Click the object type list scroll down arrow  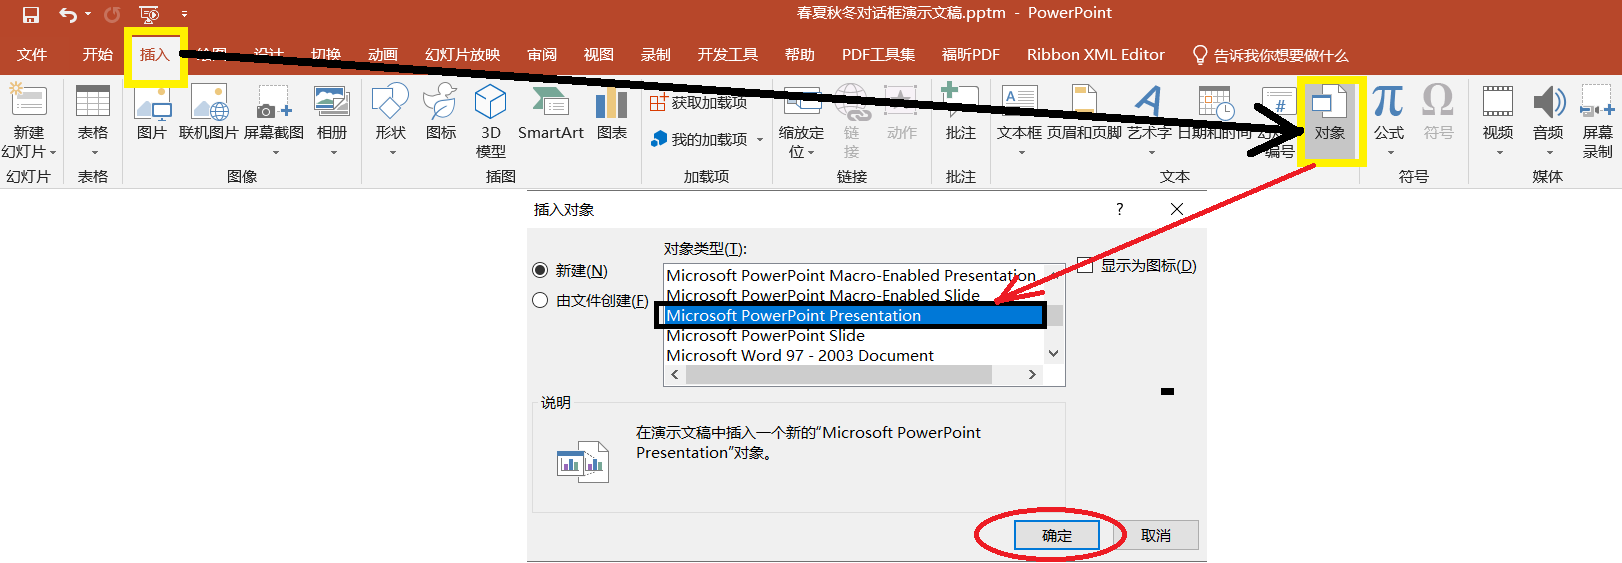coord(1053,354)
